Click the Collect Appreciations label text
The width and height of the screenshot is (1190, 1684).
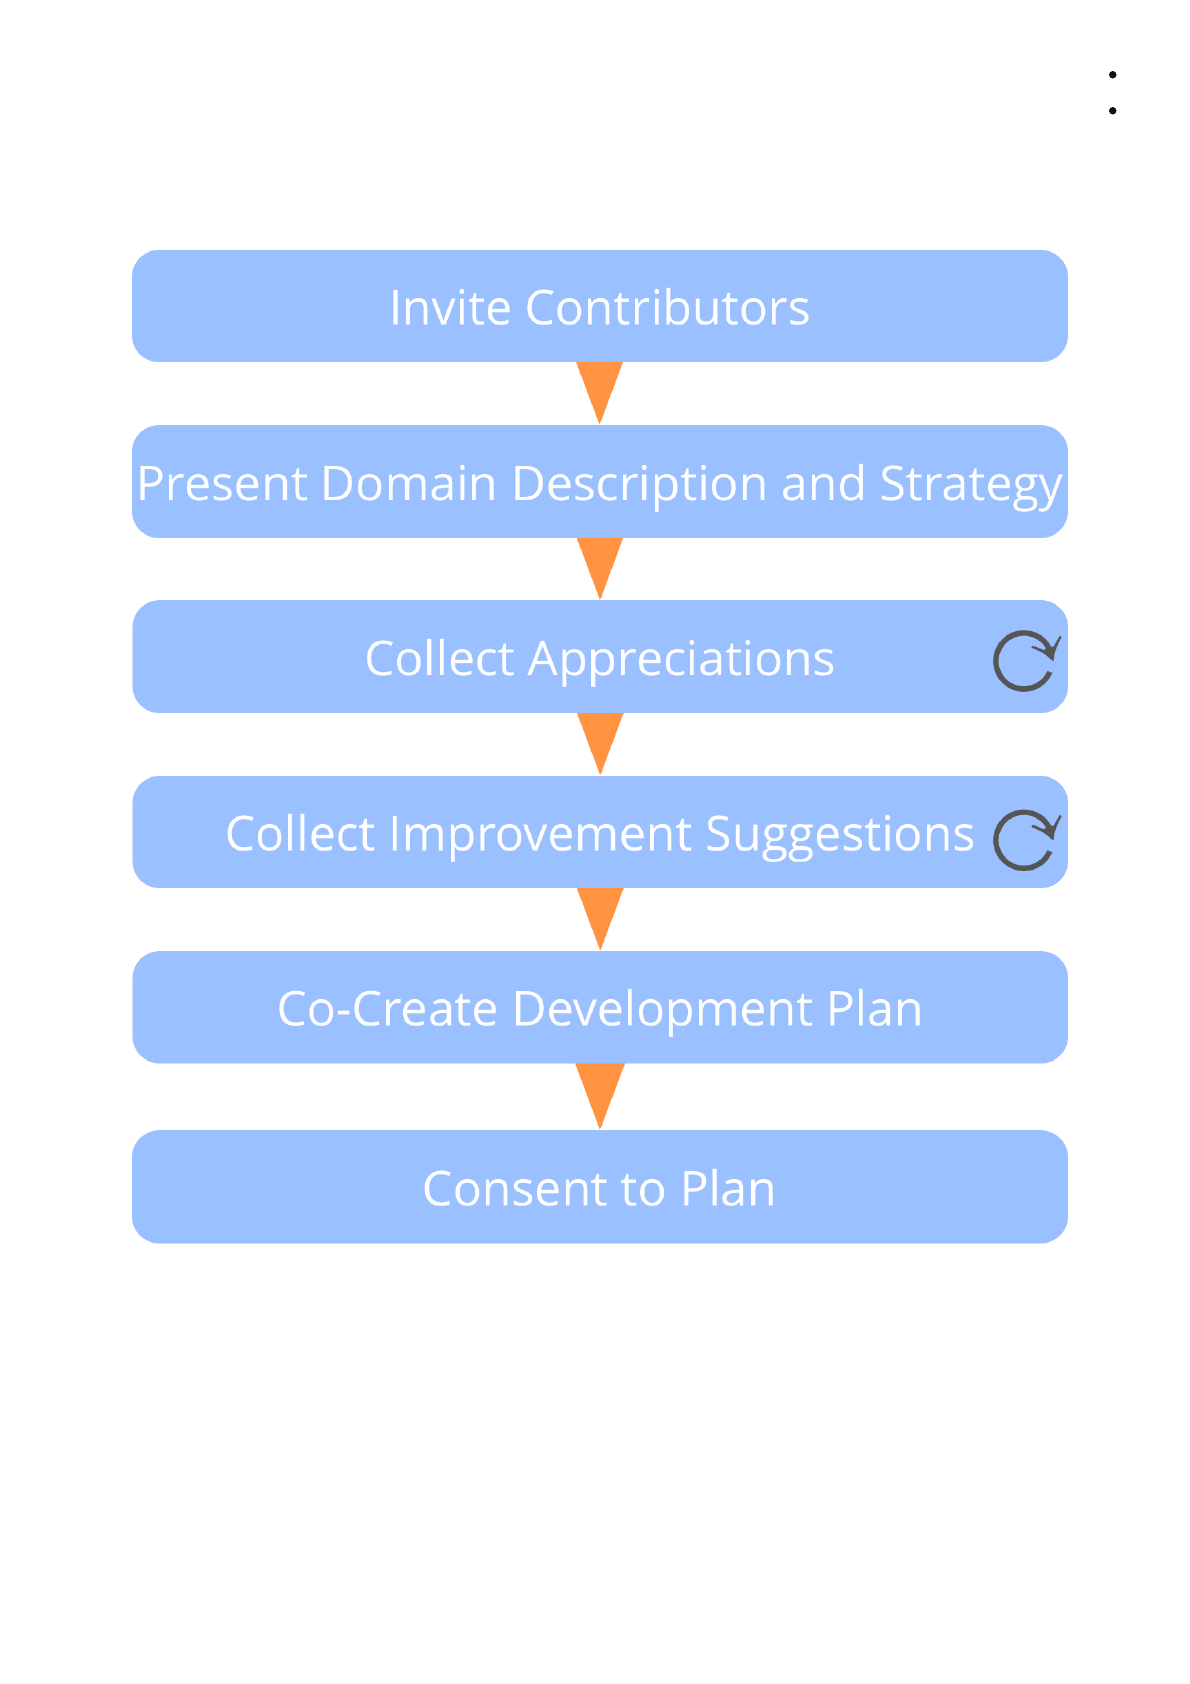599,659
